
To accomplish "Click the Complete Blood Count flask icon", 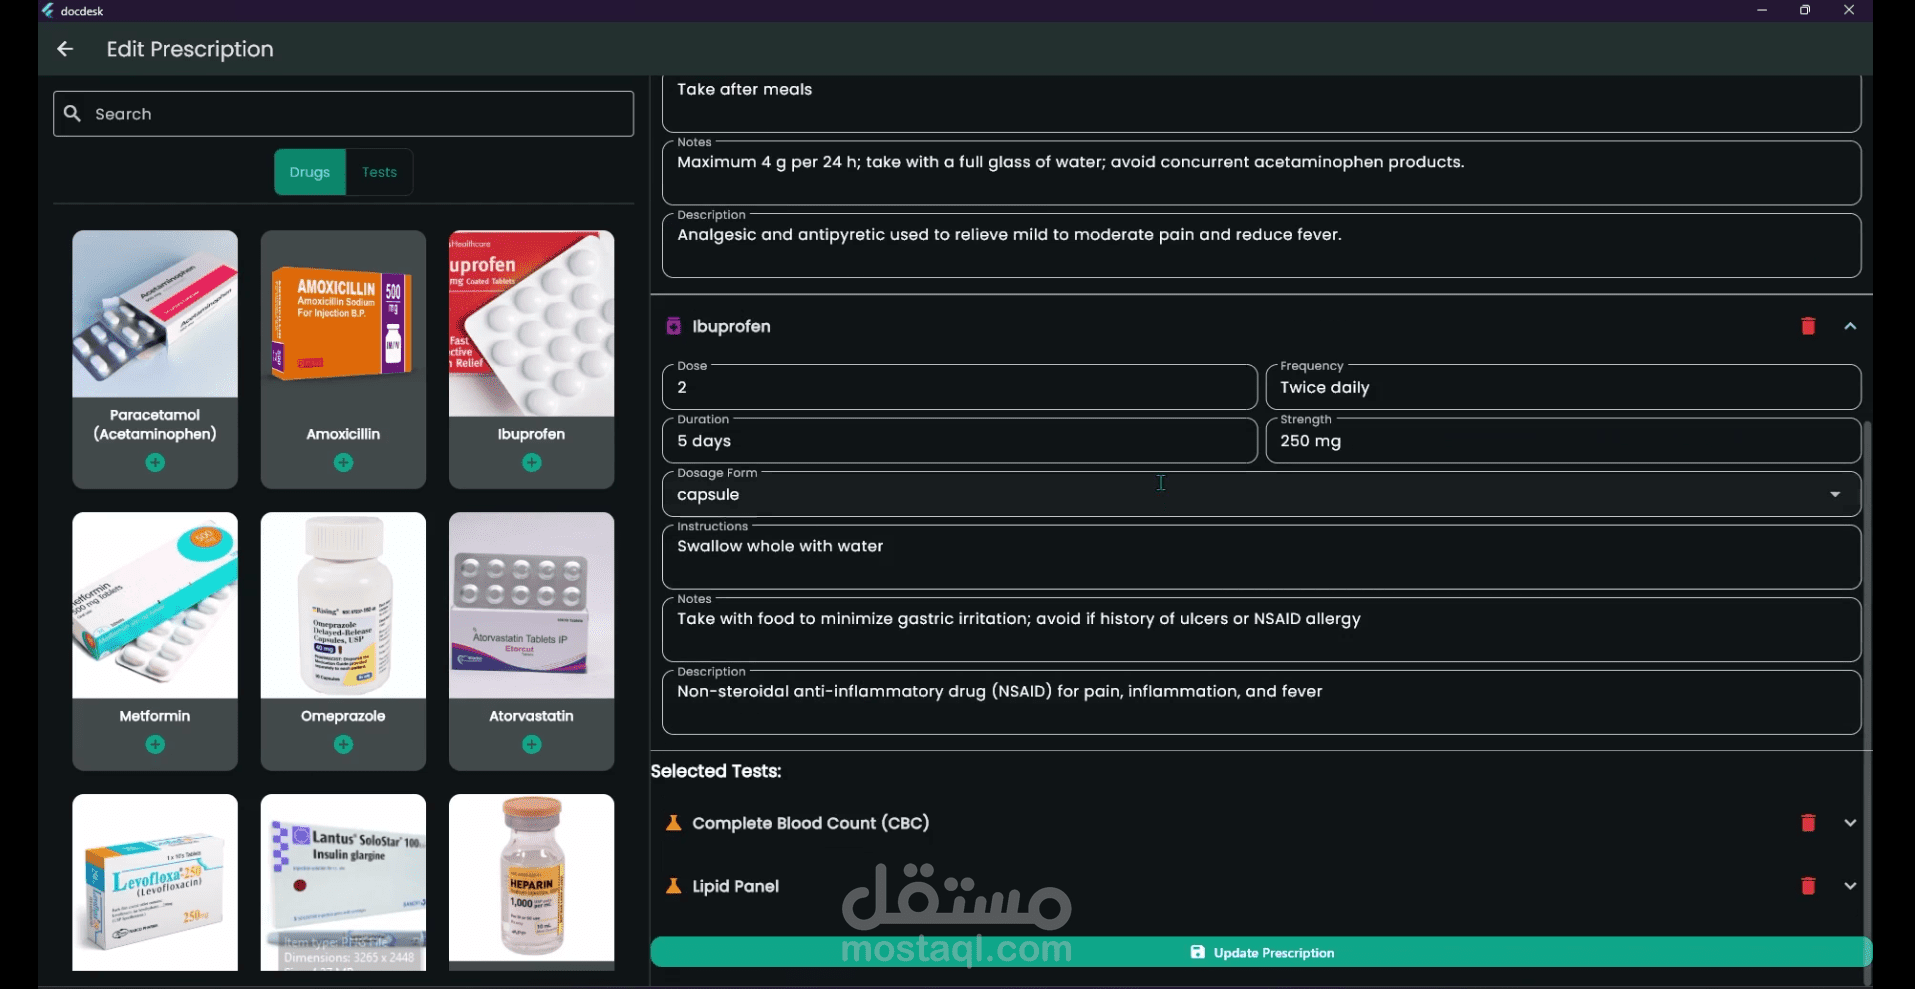I will pos(674,823).
